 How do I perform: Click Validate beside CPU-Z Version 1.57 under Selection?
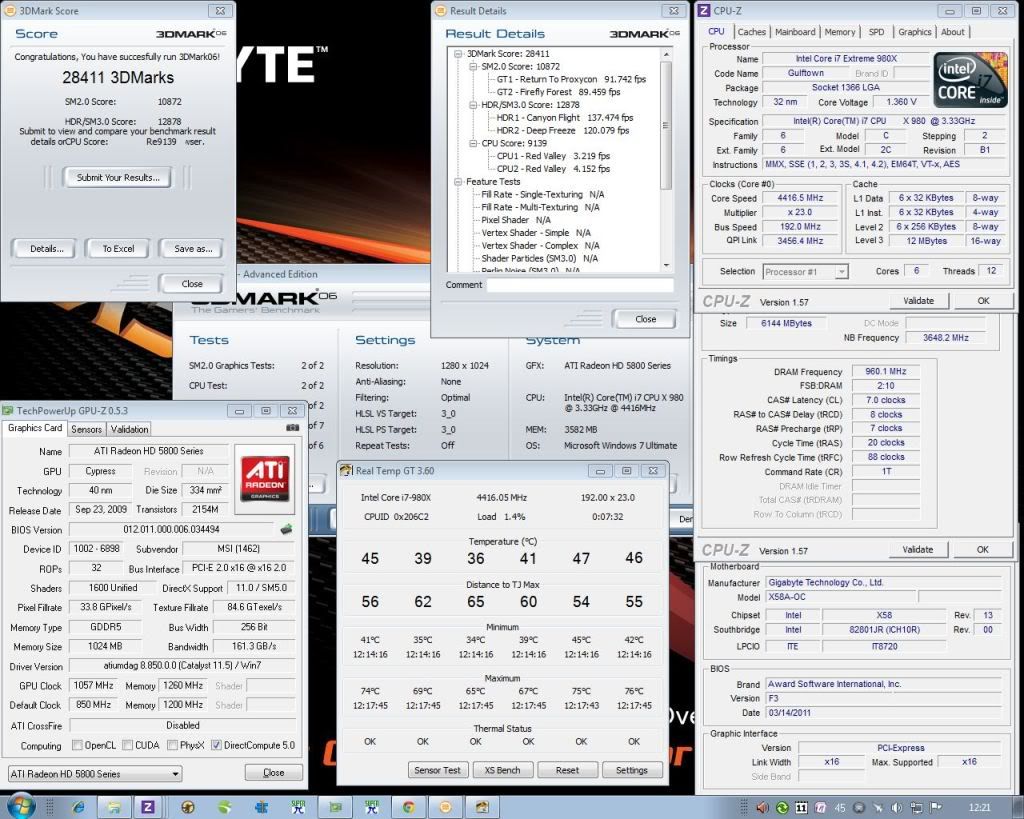918,300
